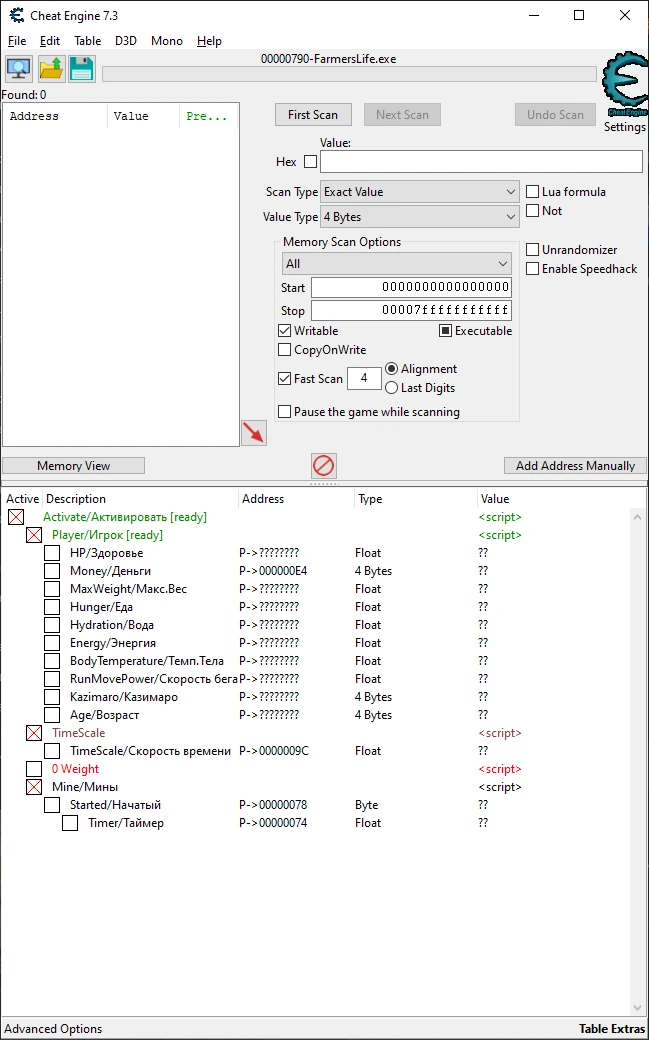This screenshot has height=1040, width=649.
Task: Toggle the Hydration/Вода checkbox
Action: pyautogui.click(x=52, y=625)
